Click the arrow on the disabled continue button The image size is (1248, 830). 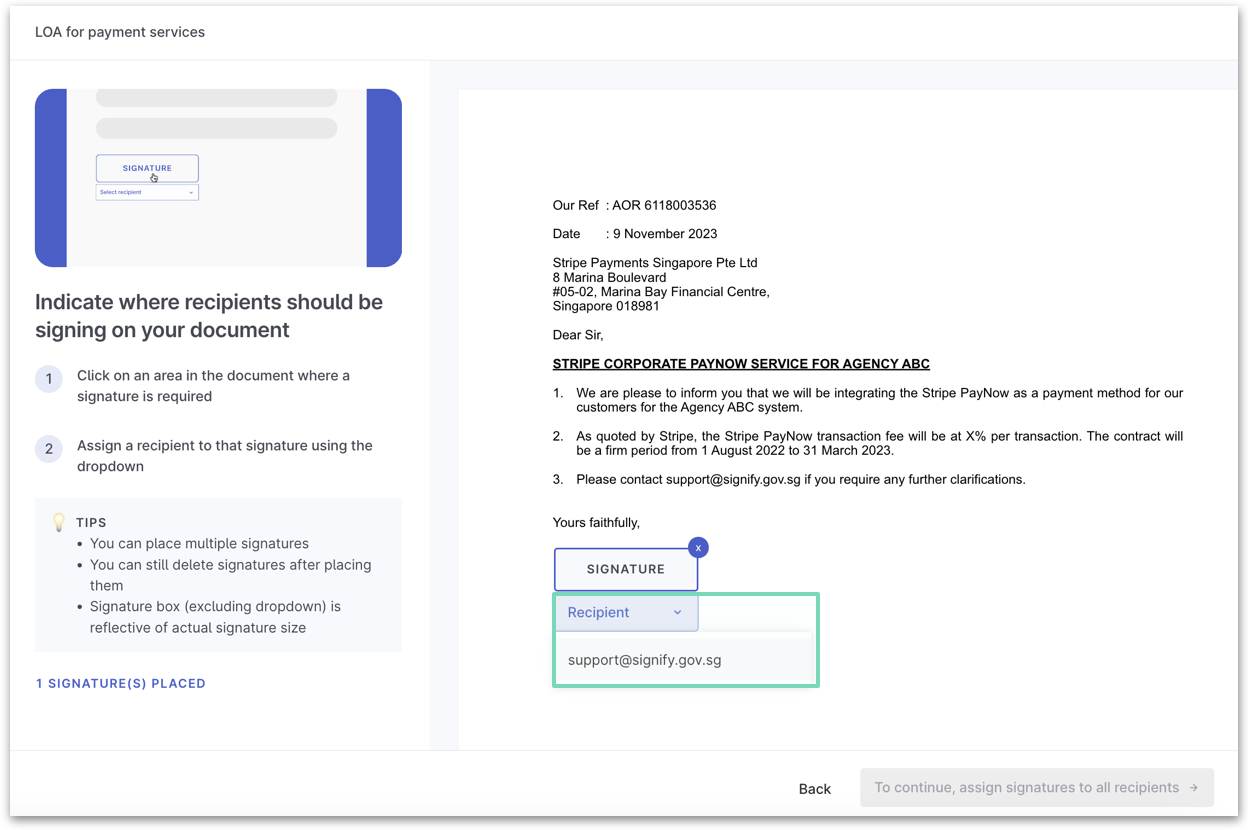point(1194,788)
